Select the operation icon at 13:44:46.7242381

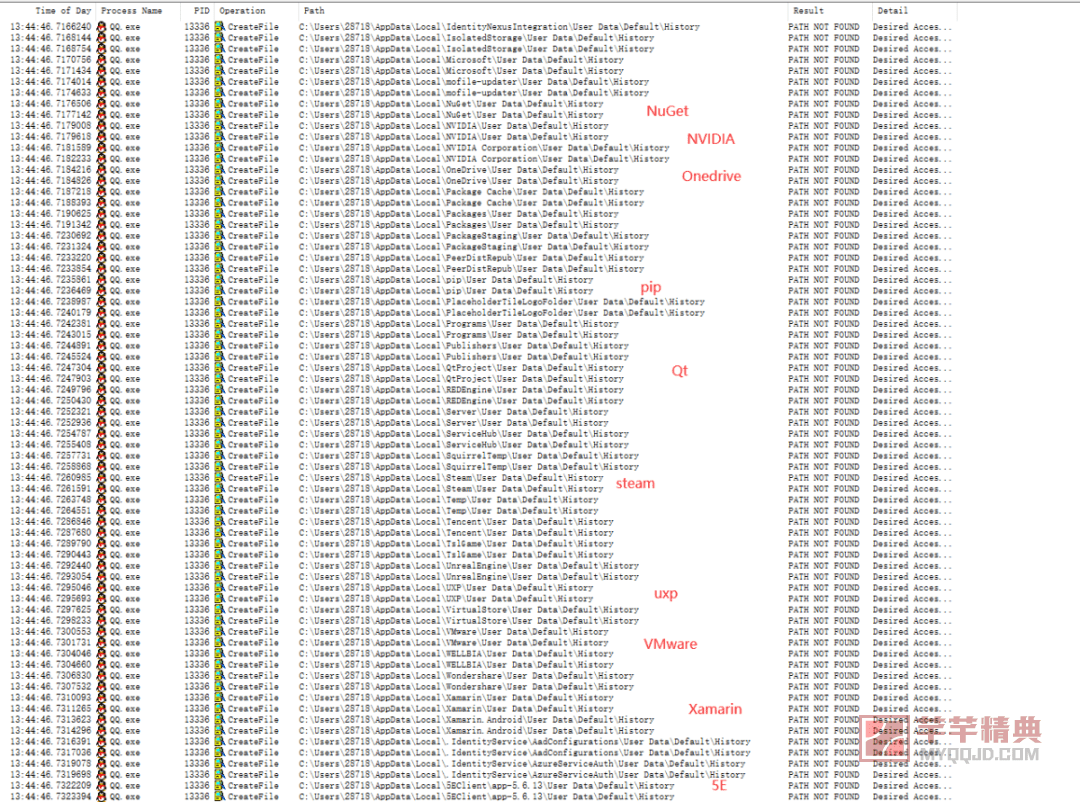click(220, 324)
